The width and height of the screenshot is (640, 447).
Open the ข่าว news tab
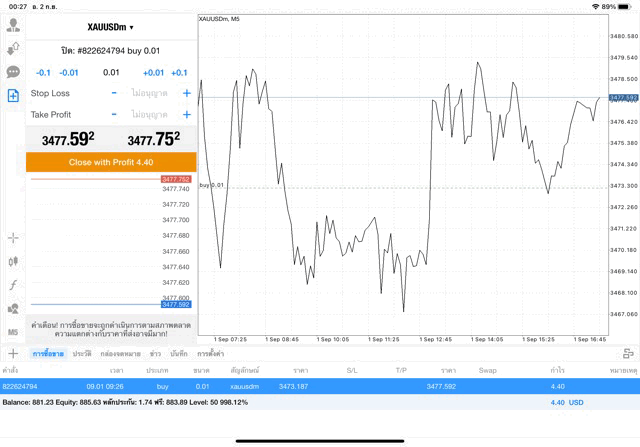[x=155, y=354]
